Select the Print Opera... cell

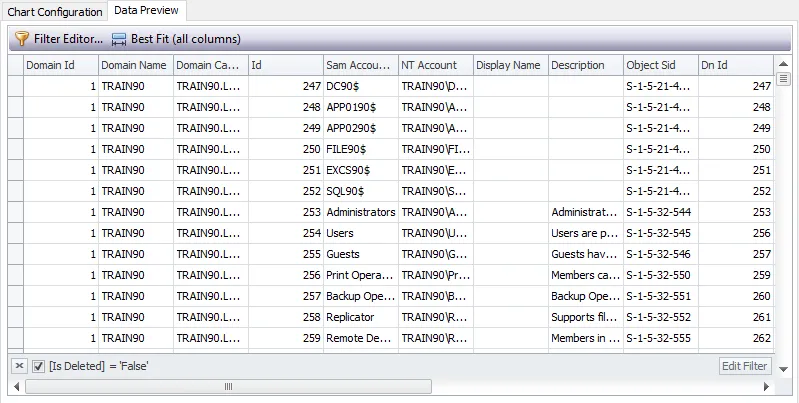[361, 275]
